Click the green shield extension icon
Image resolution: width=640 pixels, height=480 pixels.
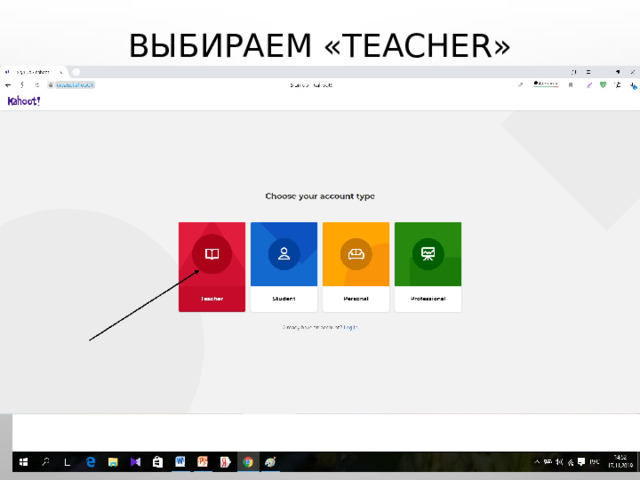pos(603,85)
